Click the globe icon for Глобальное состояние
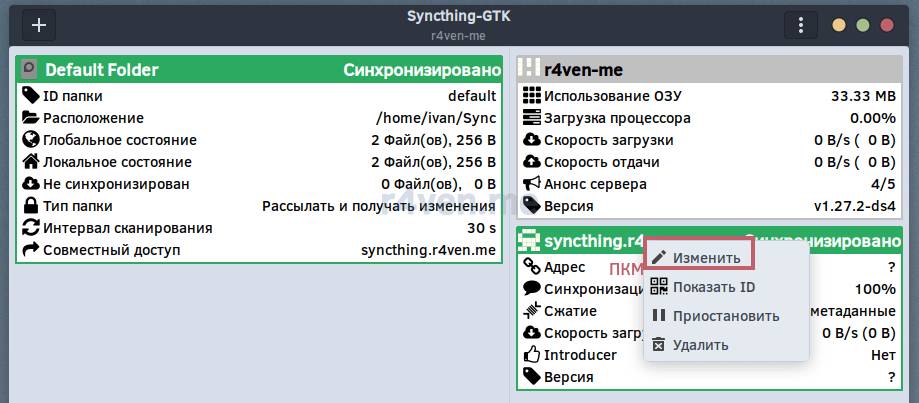919x403 pixels. tap(31, 140)
